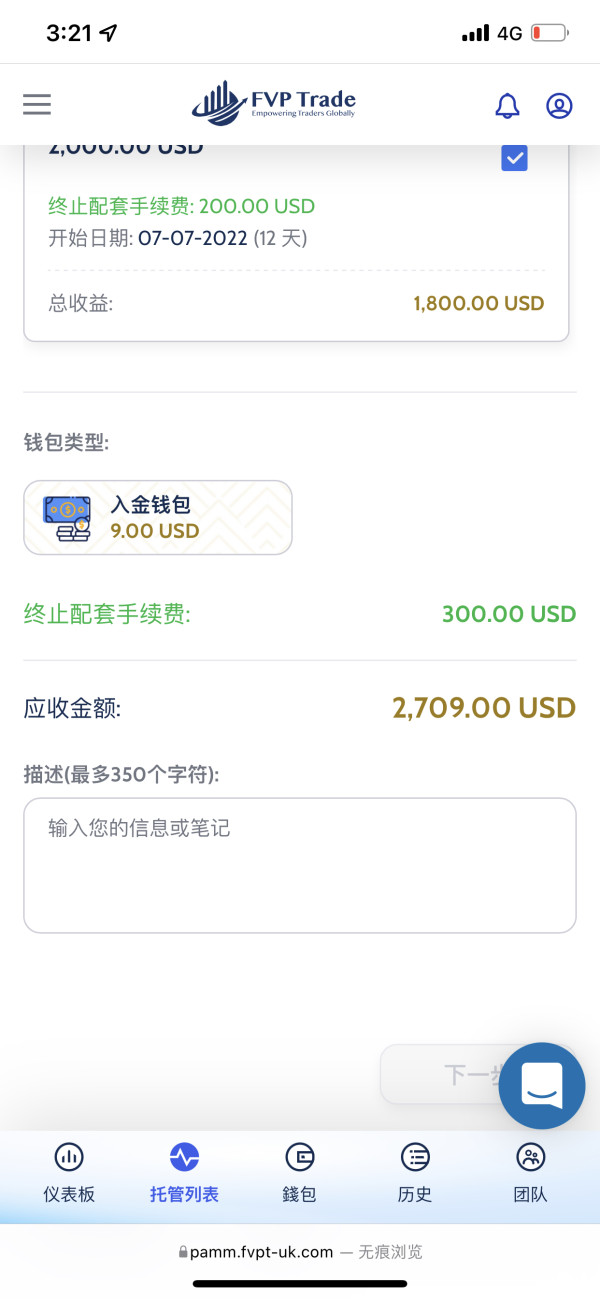This screenshot has width=600, height=1299.
Task: Tap the money stack wallet icon
Action: (67, 519)
